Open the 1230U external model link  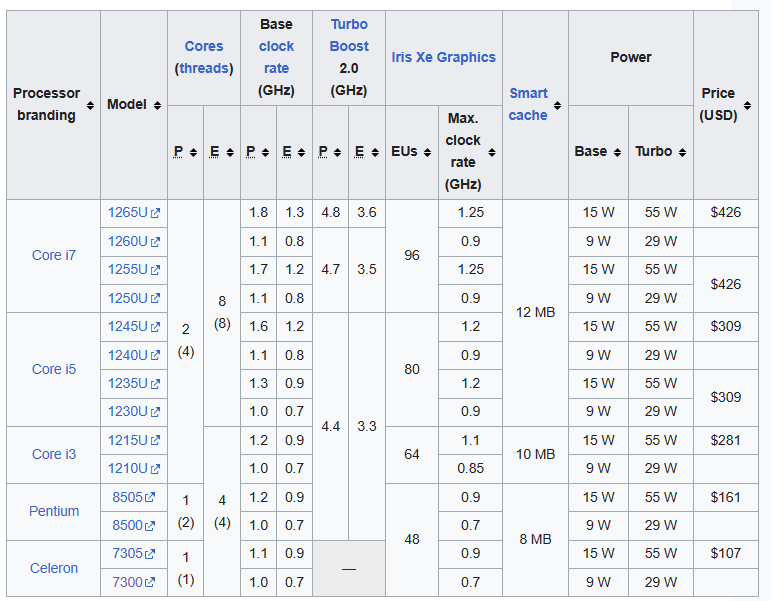[134, 411]
